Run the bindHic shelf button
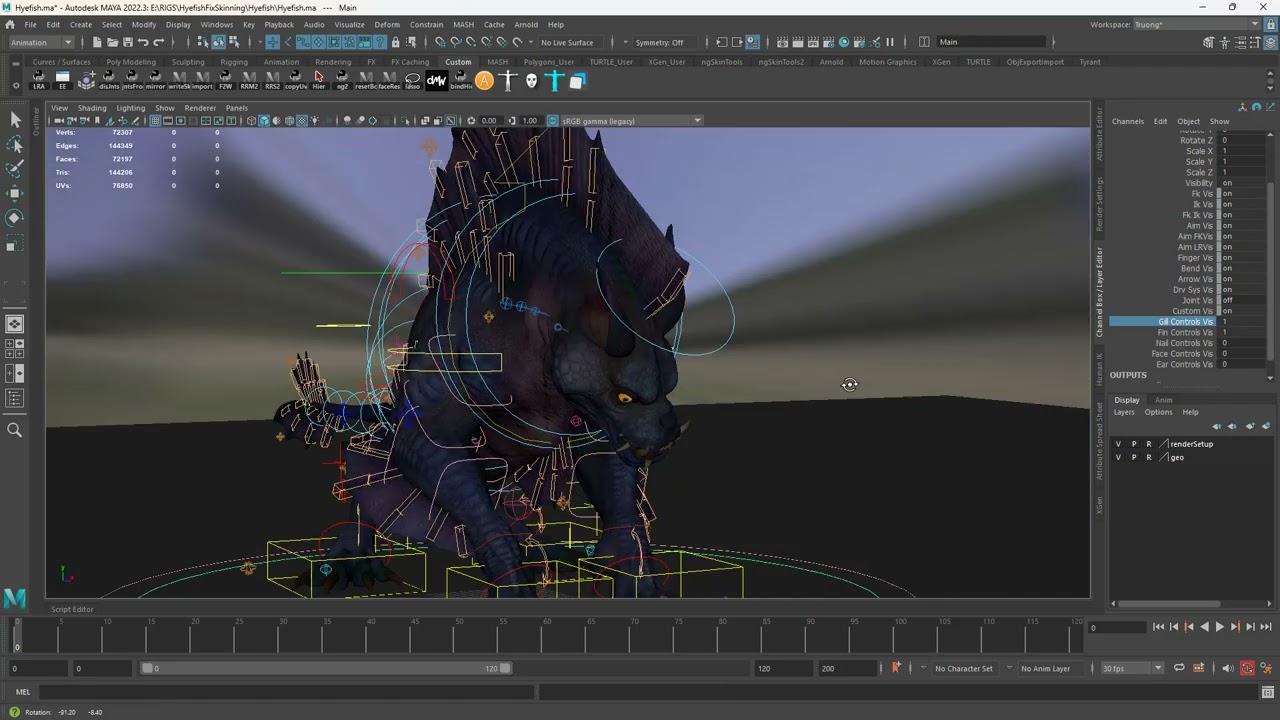The width and height of the screenshot is (1280, 720). [461, 80]
